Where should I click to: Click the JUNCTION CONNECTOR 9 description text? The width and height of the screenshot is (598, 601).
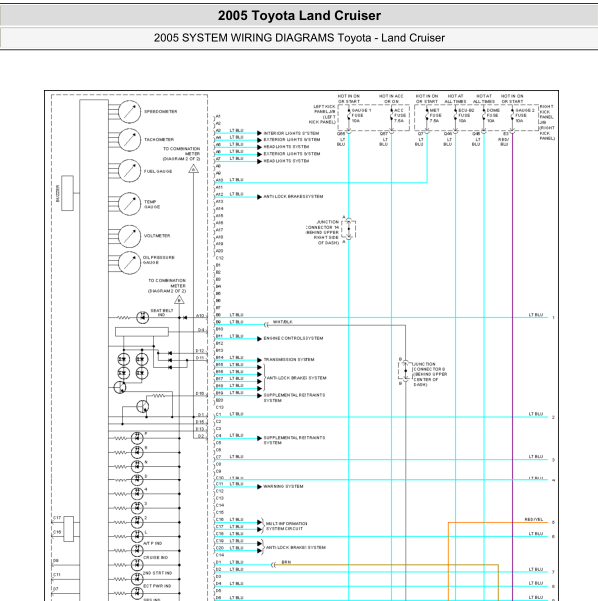click(x=430, y=374)
